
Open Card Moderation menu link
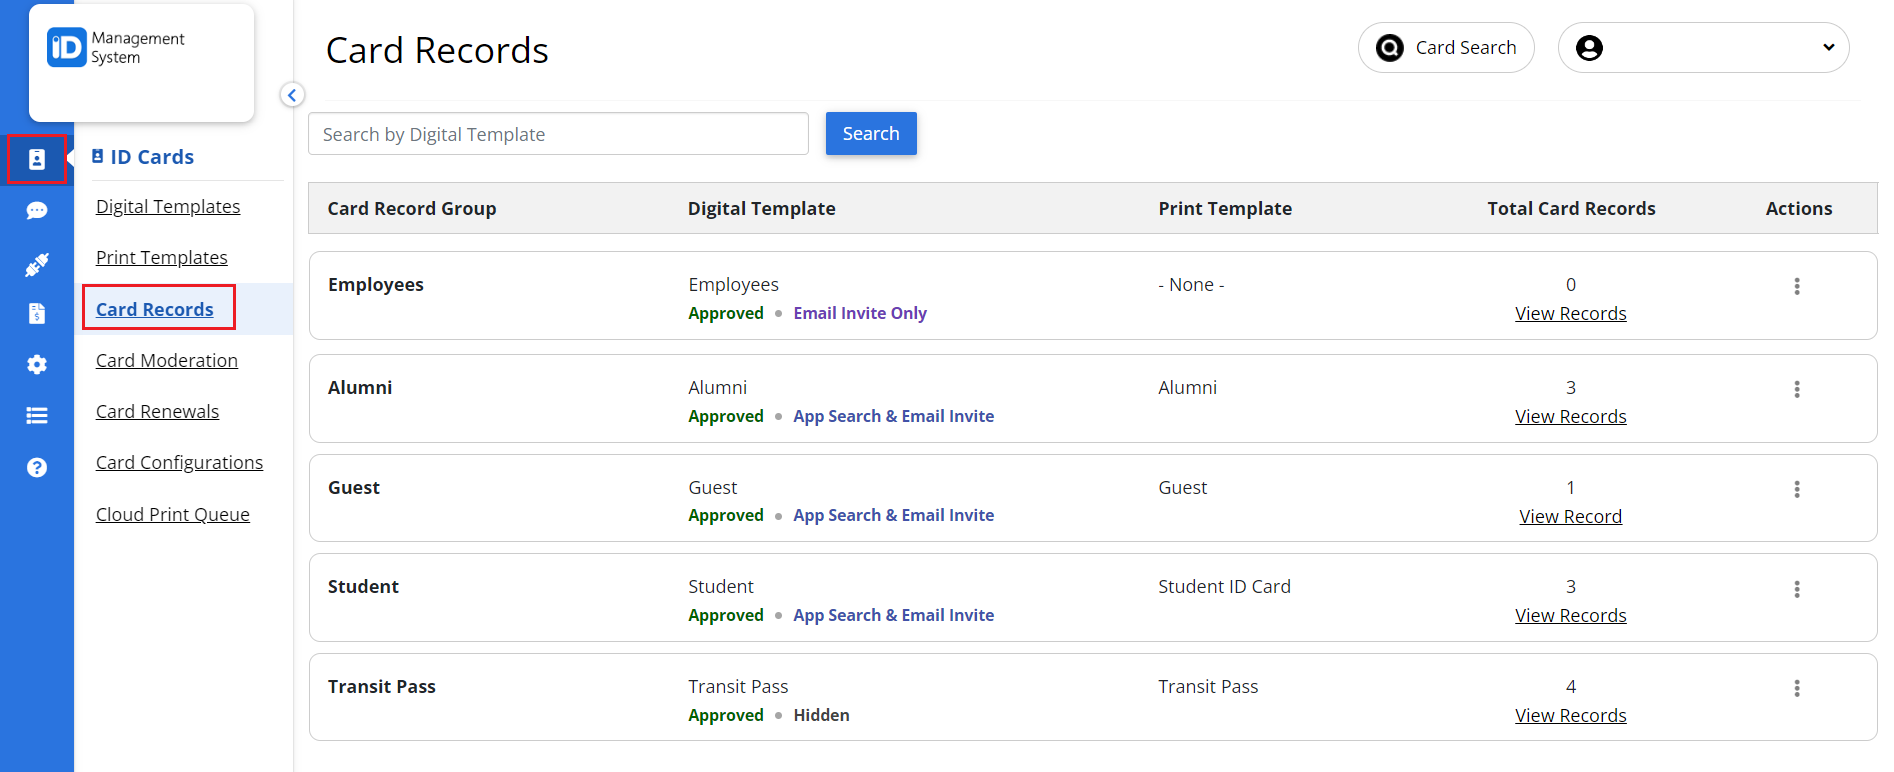coord(167,361)
